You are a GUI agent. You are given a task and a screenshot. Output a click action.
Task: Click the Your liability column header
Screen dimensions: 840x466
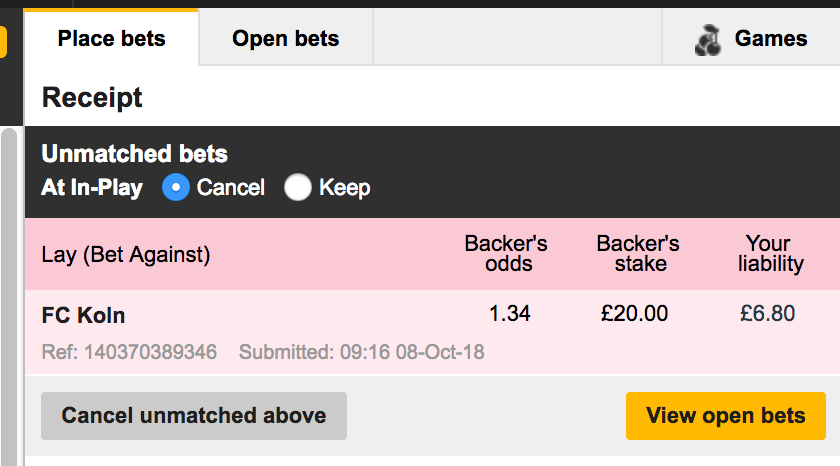point(770,254)
